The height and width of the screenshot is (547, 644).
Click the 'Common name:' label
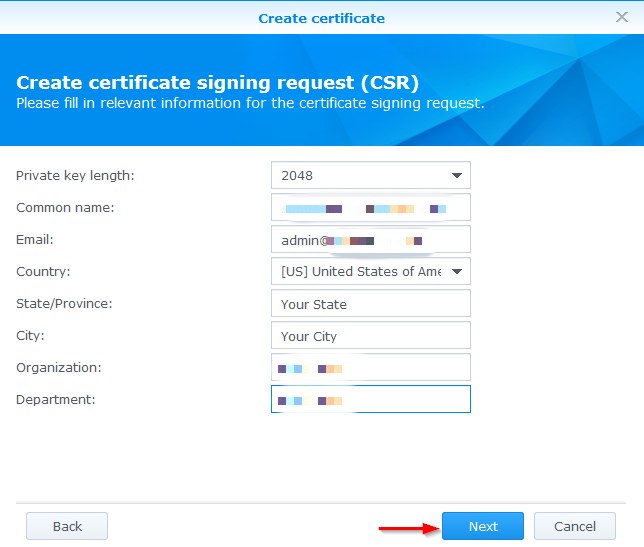tap(65, 208)
